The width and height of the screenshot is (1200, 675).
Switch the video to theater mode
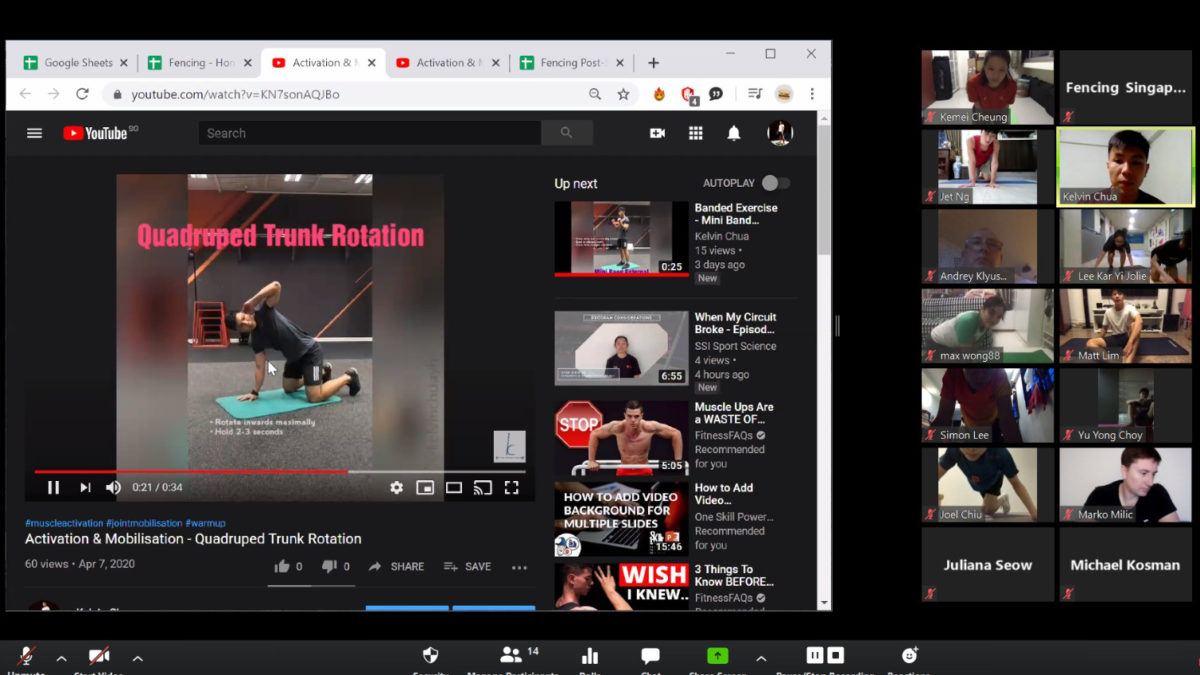pyautogui.click(x=454, y=487)
